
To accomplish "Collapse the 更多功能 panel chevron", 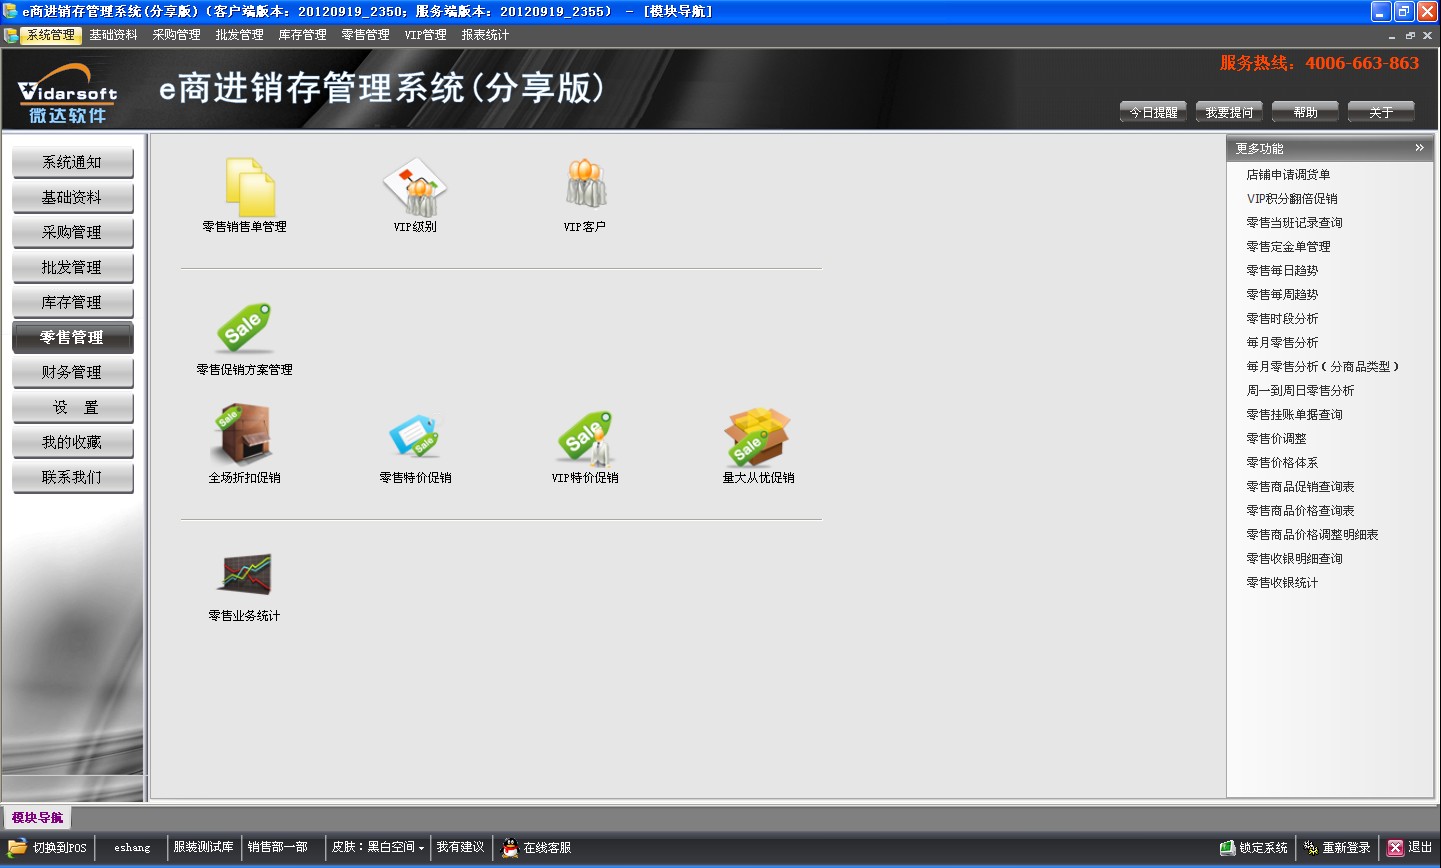I will 1419,148.
